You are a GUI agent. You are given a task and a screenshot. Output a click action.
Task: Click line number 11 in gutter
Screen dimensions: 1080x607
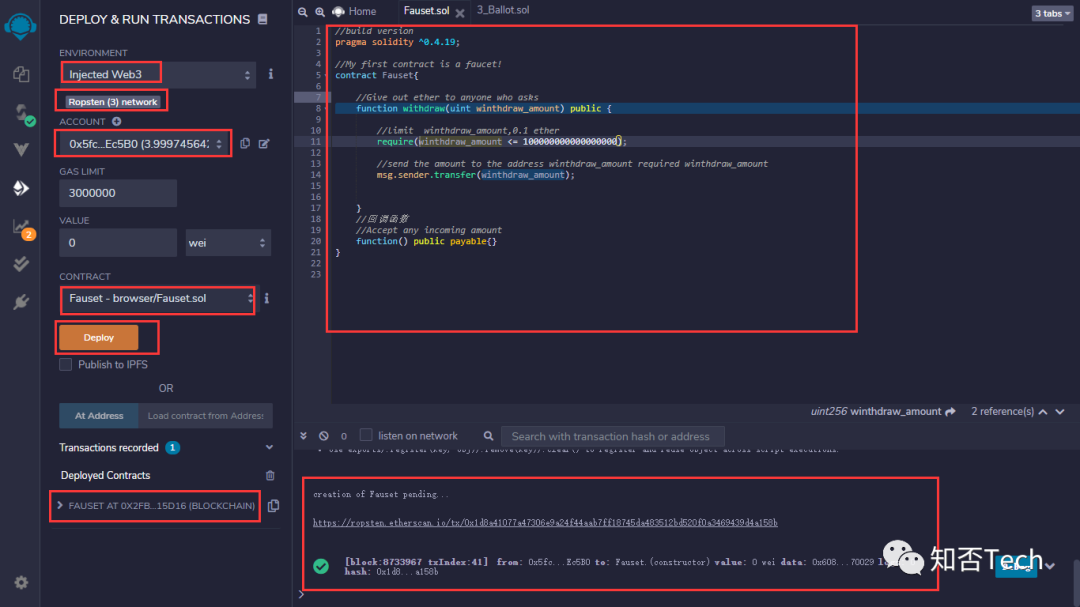pos(315,141)
